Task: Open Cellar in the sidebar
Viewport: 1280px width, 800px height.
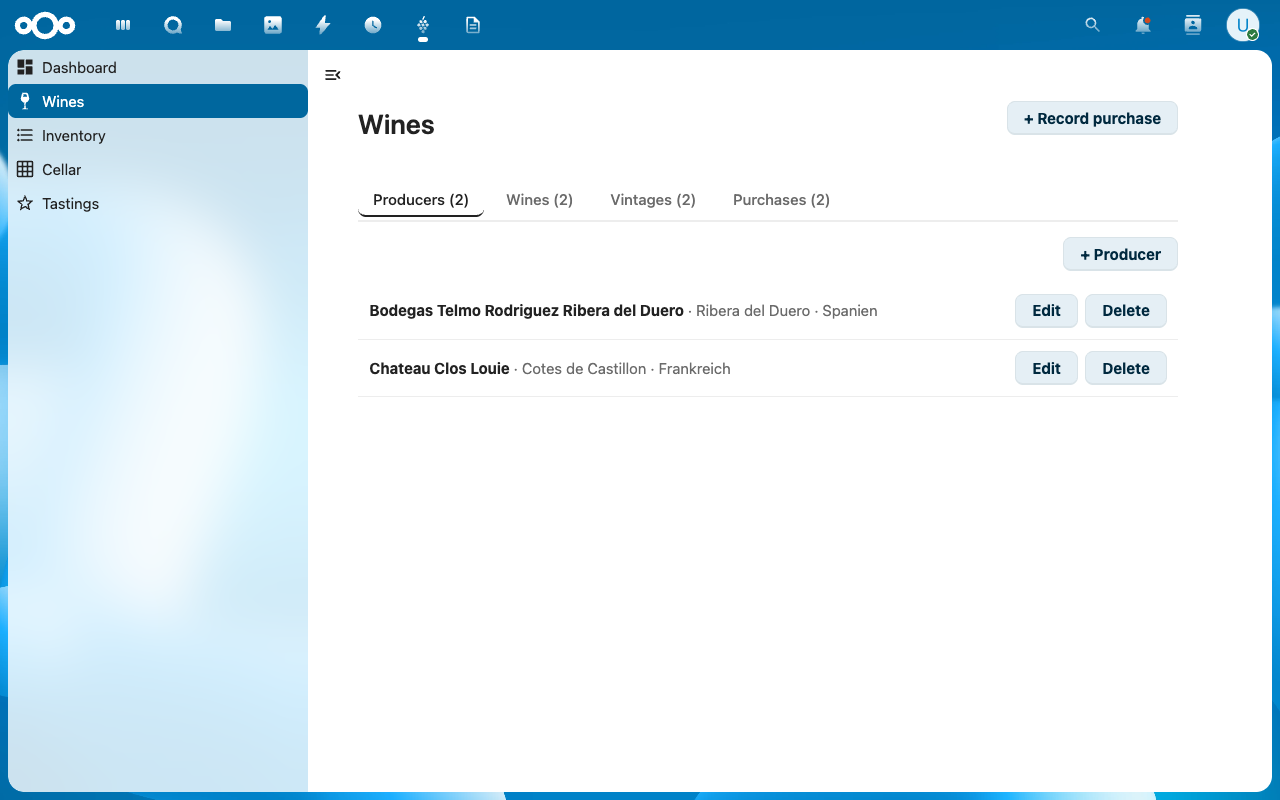Action: pos(158,169)
